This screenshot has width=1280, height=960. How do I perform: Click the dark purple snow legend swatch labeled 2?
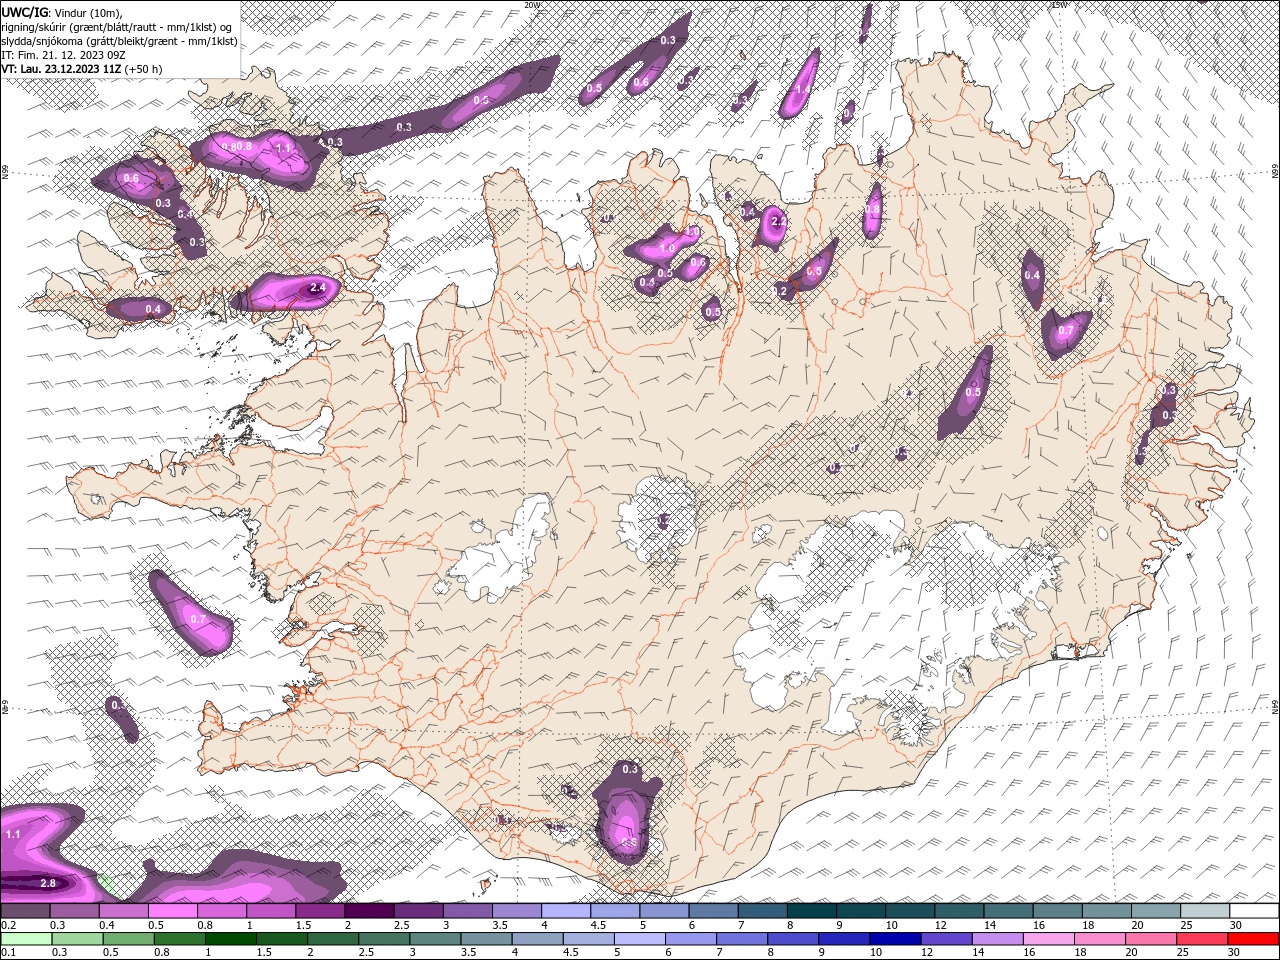pos(369,911)
